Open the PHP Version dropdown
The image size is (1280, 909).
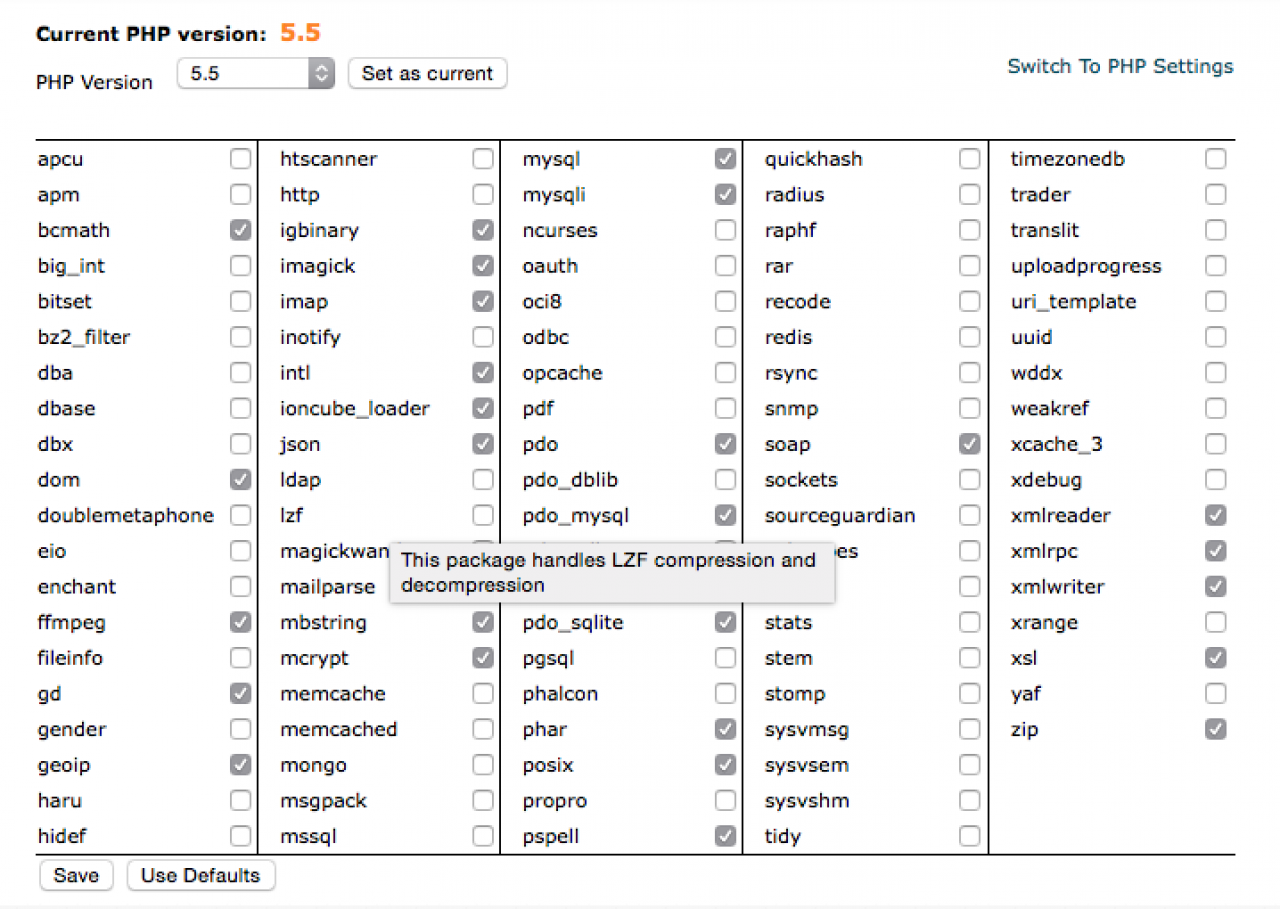[255, 74]
